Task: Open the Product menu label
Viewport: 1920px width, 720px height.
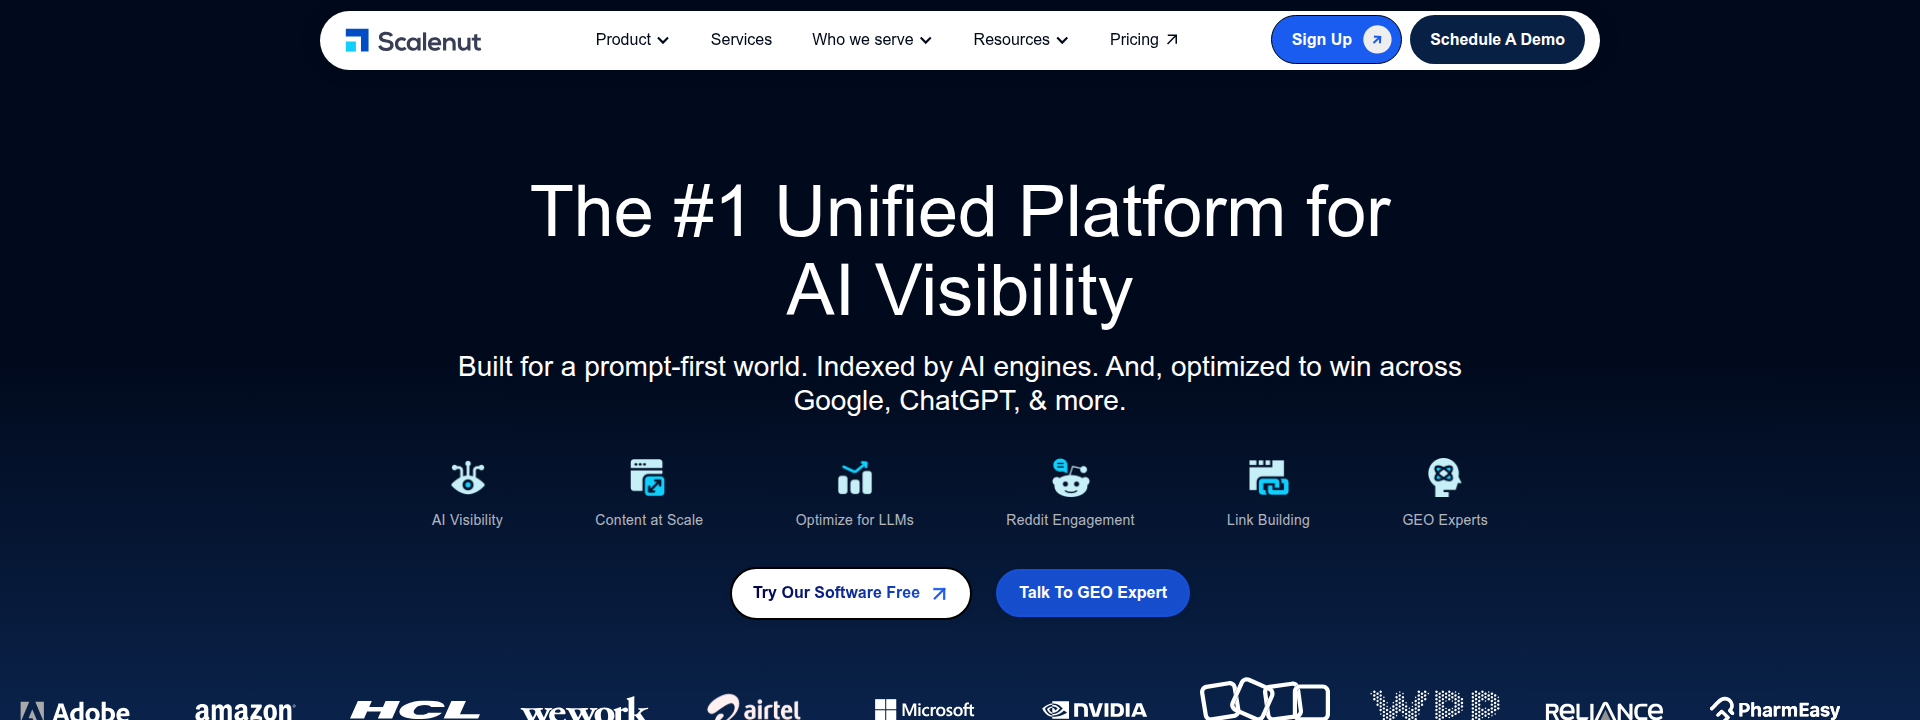Action: (623, 40)
